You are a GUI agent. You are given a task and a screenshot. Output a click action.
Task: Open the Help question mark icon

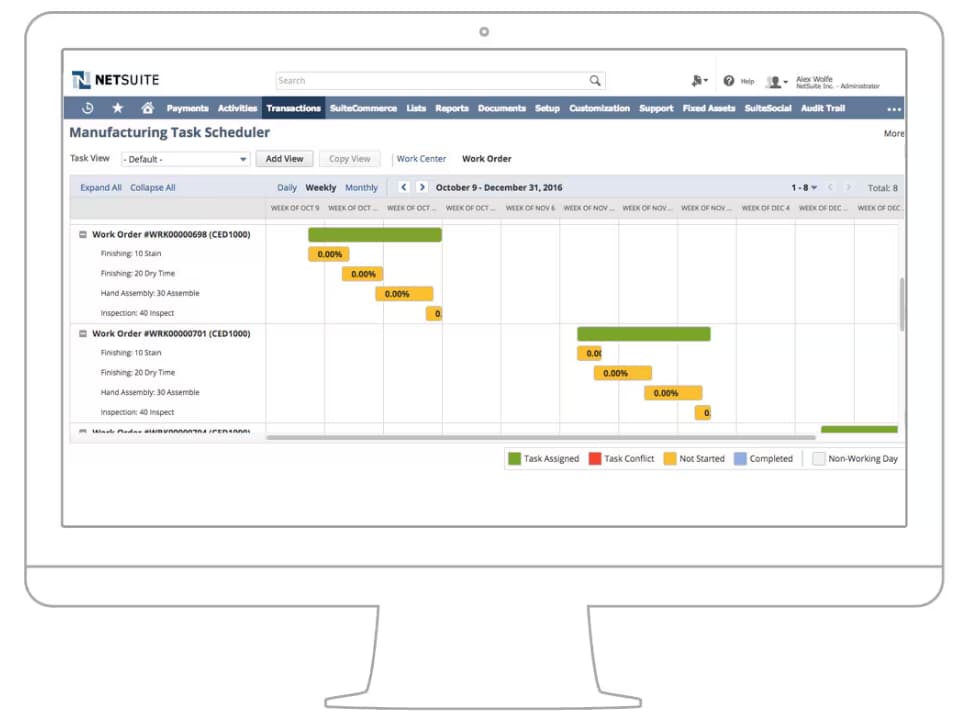pyautogui.click(x=728, y=81)
